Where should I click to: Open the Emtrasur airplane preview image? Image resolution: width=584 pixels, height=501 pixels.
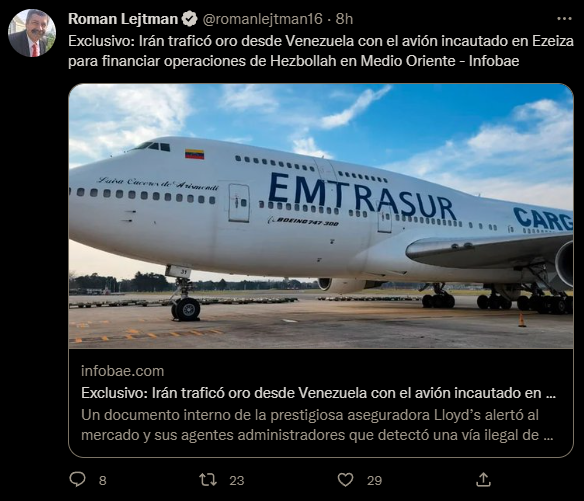coord(321,216)
